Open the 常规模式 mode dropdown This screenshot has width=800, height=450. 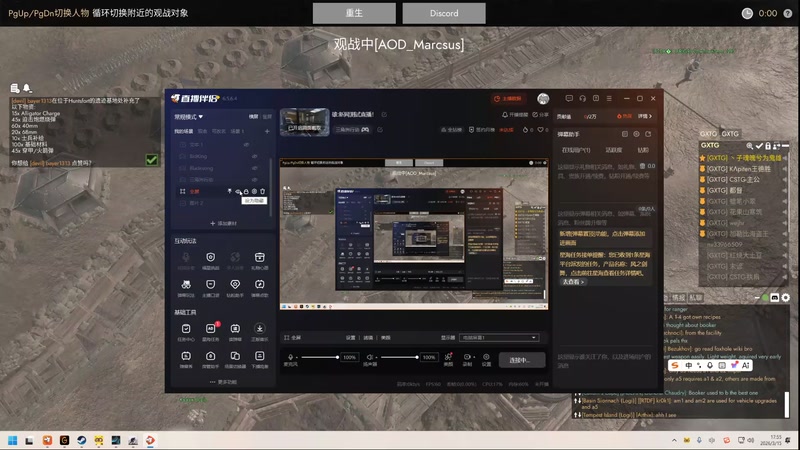click(x=188, y=117)
